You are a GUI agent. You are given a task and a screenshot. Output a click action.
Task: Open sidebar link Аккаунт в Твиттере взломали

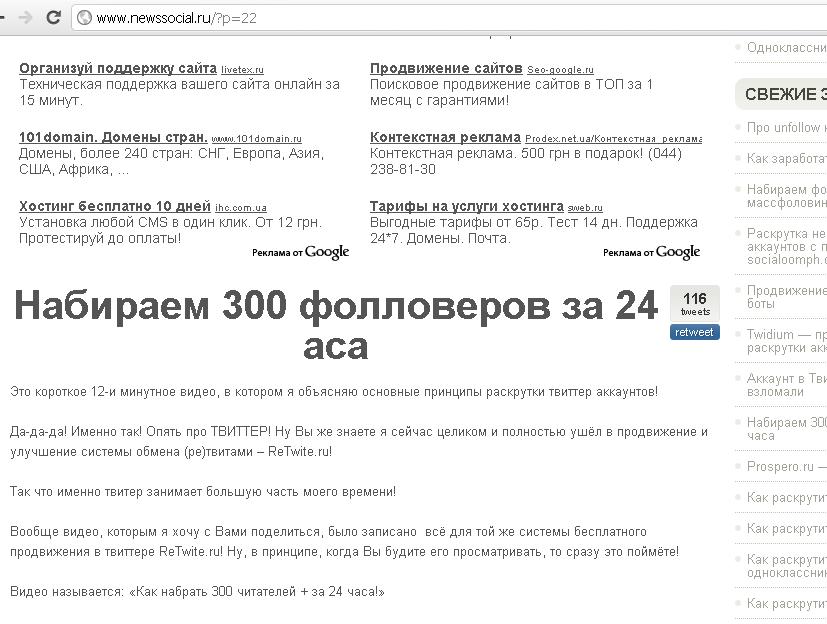[x=786, y=385]
